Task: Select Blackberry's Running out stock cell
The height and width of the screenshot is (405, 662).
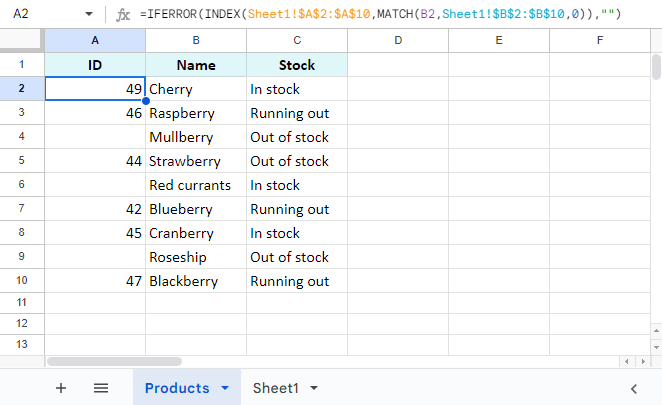Action: point(297,281)
